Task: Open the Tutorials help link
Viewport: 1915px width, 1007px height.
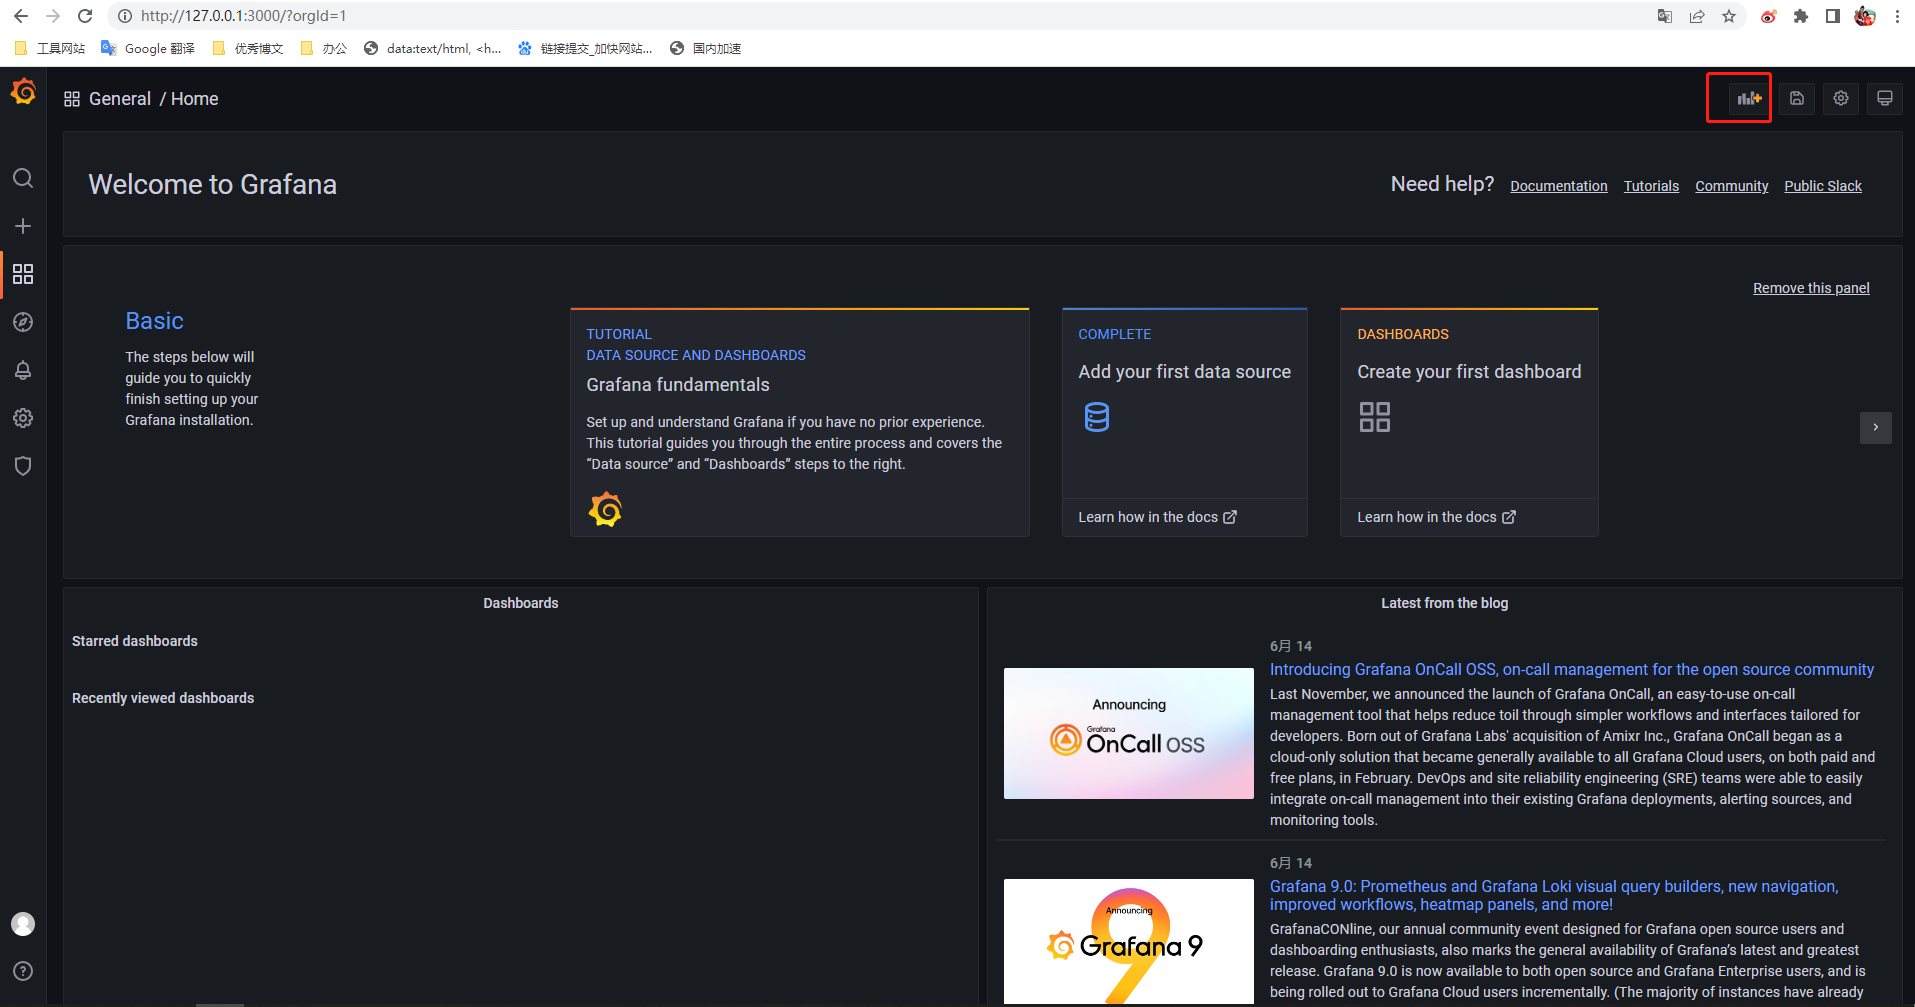Action: [1651, 186]
